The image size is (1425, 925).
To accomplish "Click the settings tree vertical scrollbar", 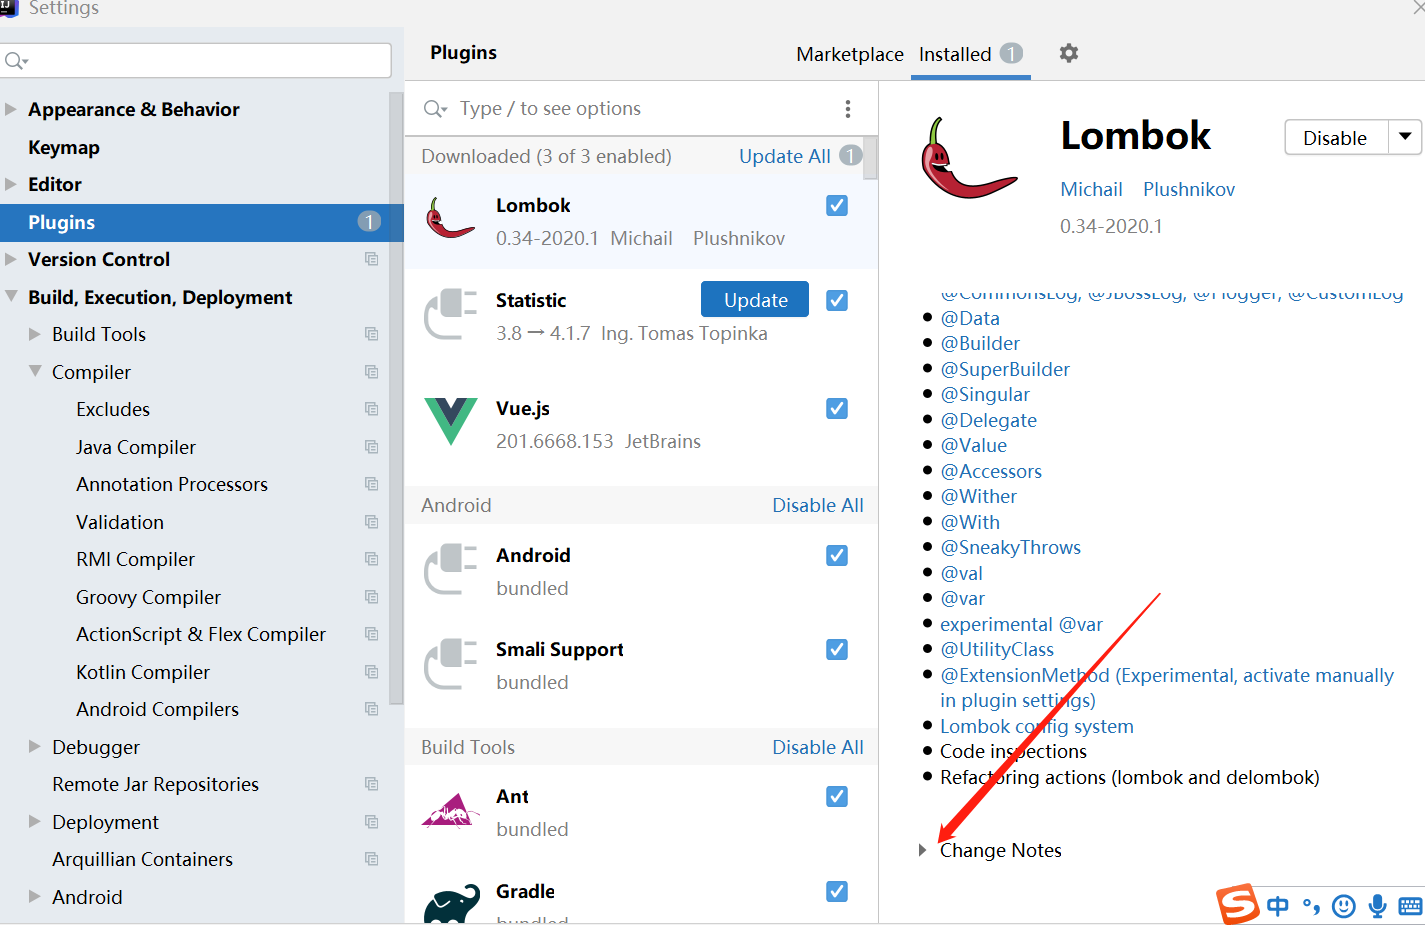I will click(x=396, y=398).
